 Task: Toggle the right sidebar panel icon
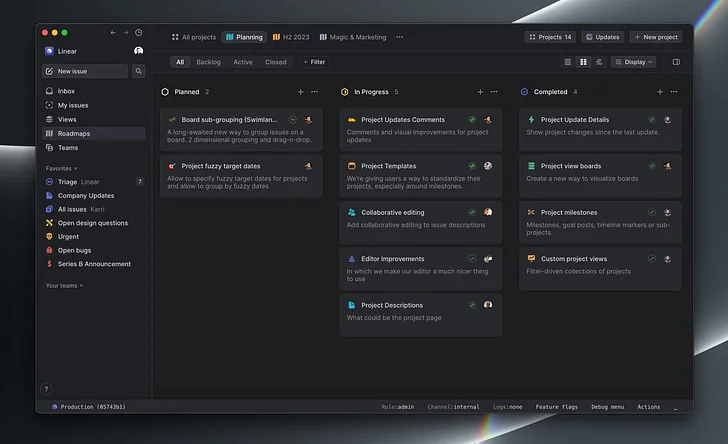click(x=676, y=62)
